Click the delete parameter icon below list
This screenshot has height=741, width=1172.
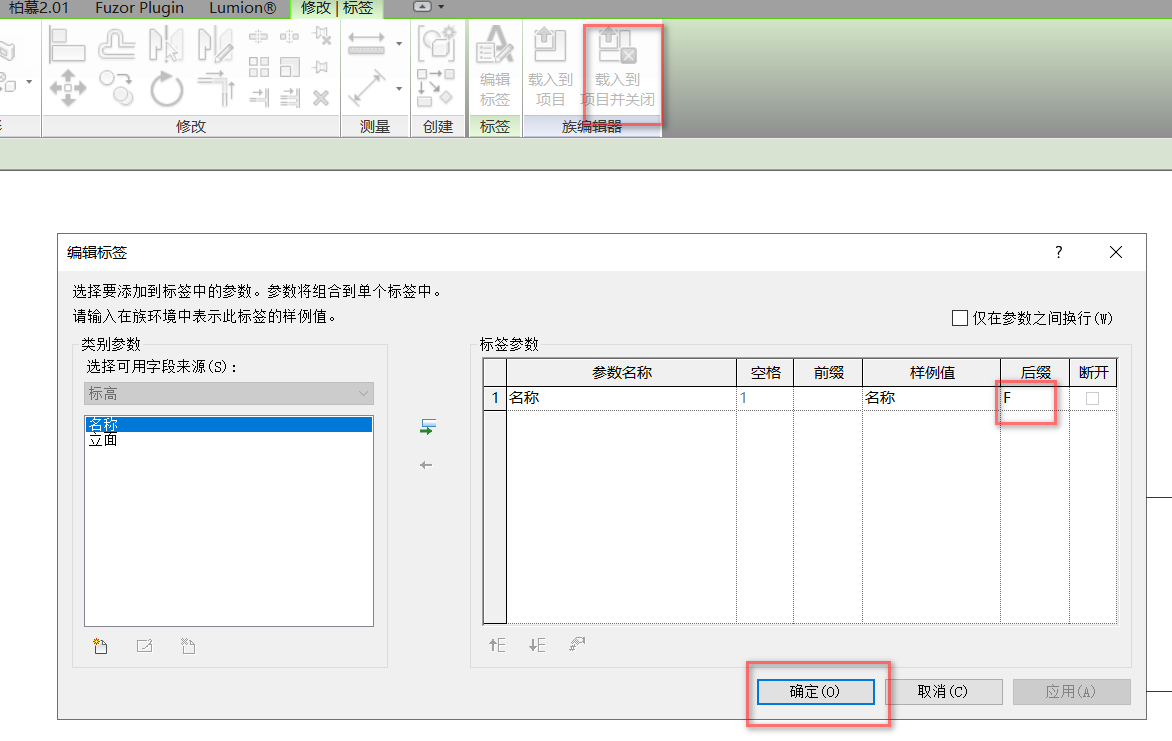pos(188,646)
